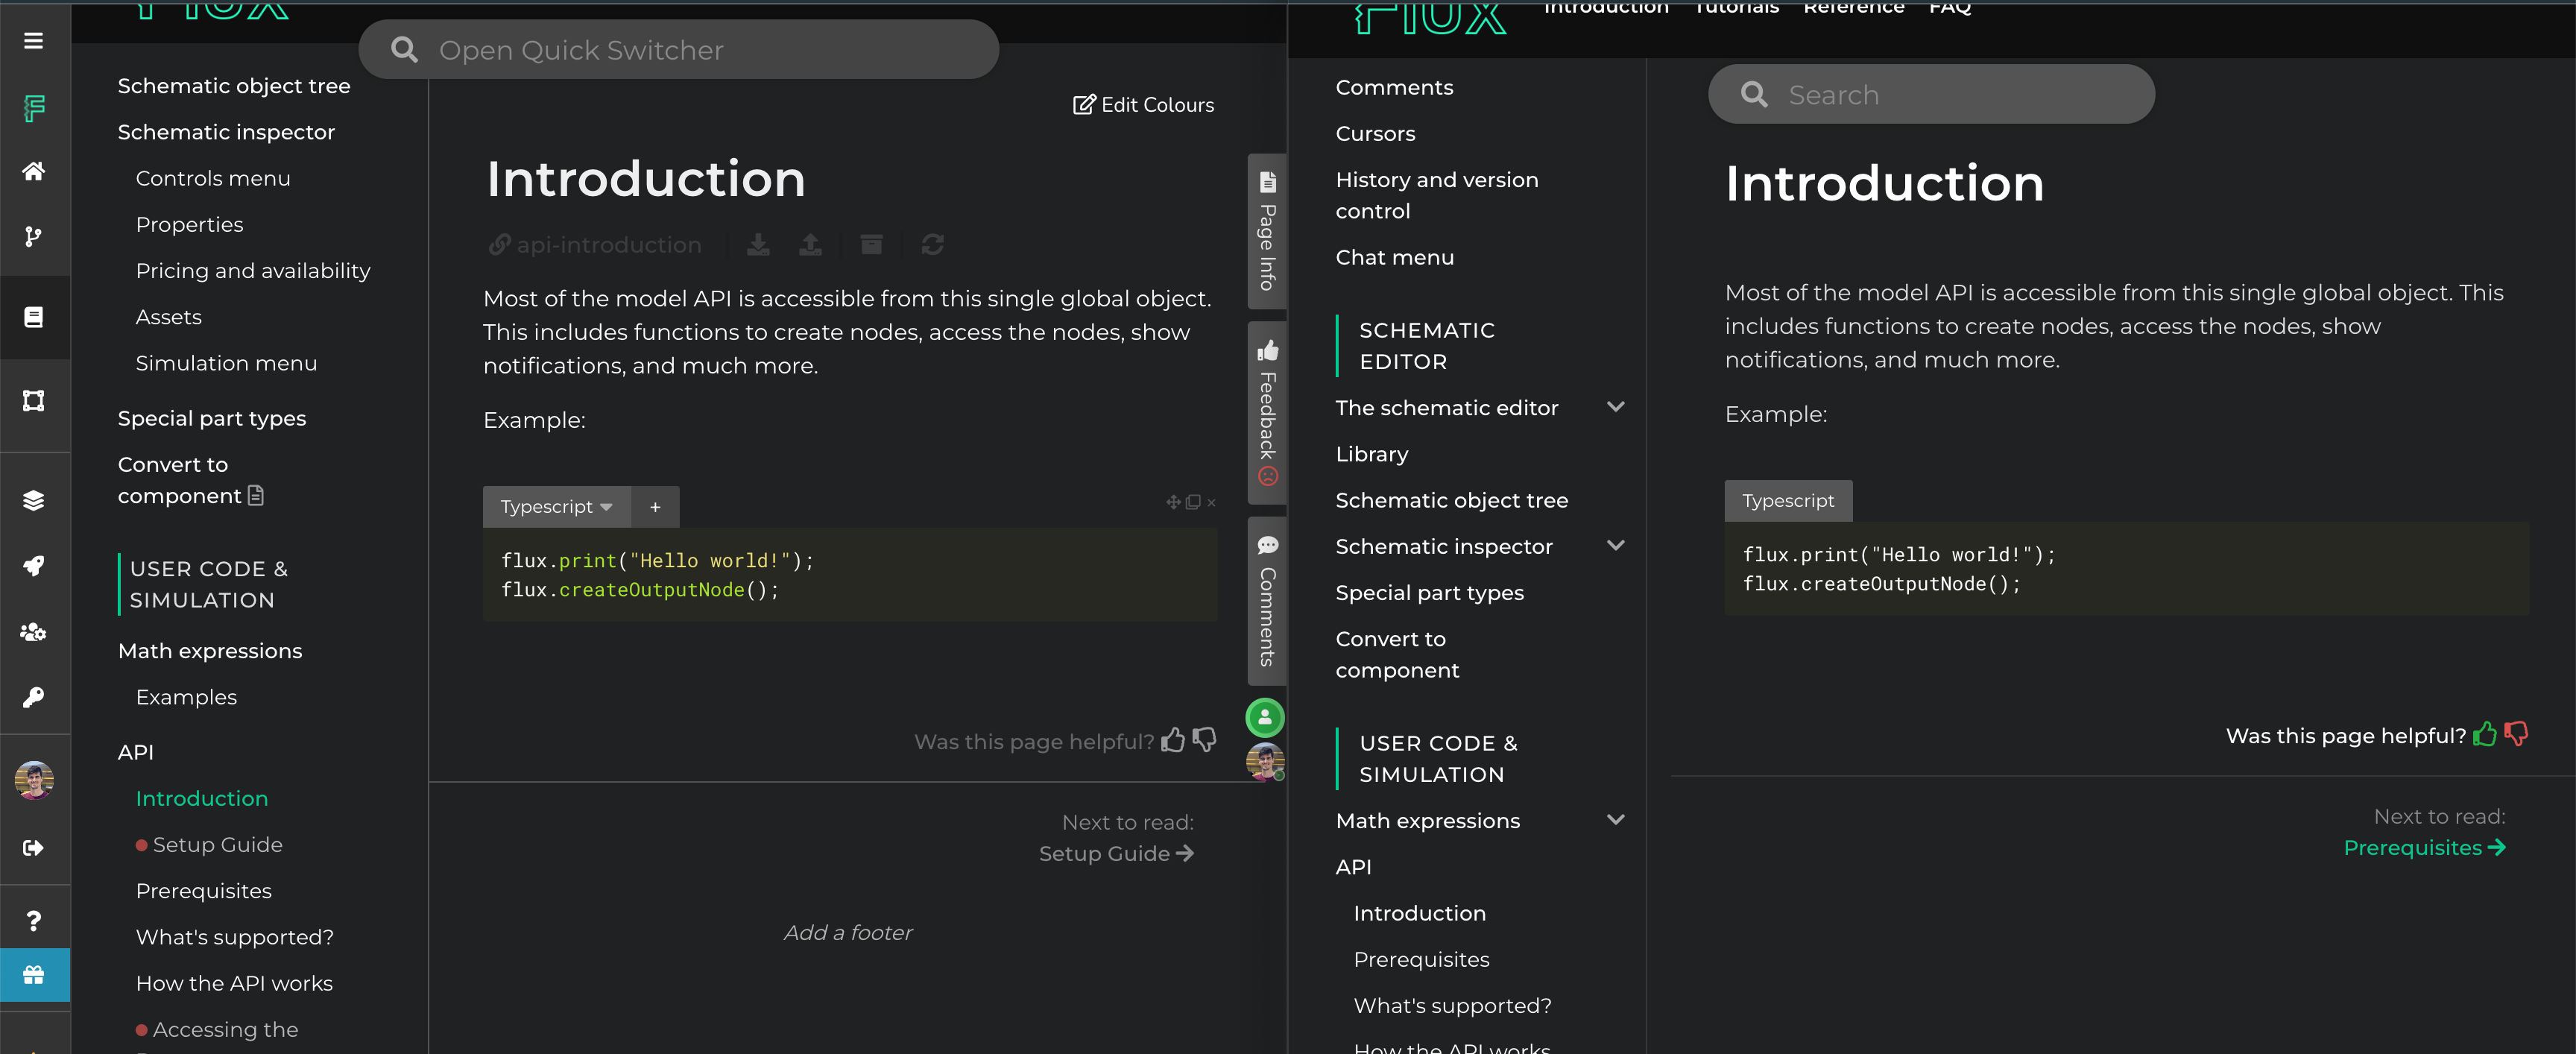Open Library in right sidebar
Viewport: 2576px width, 1054px height.
1372,454
